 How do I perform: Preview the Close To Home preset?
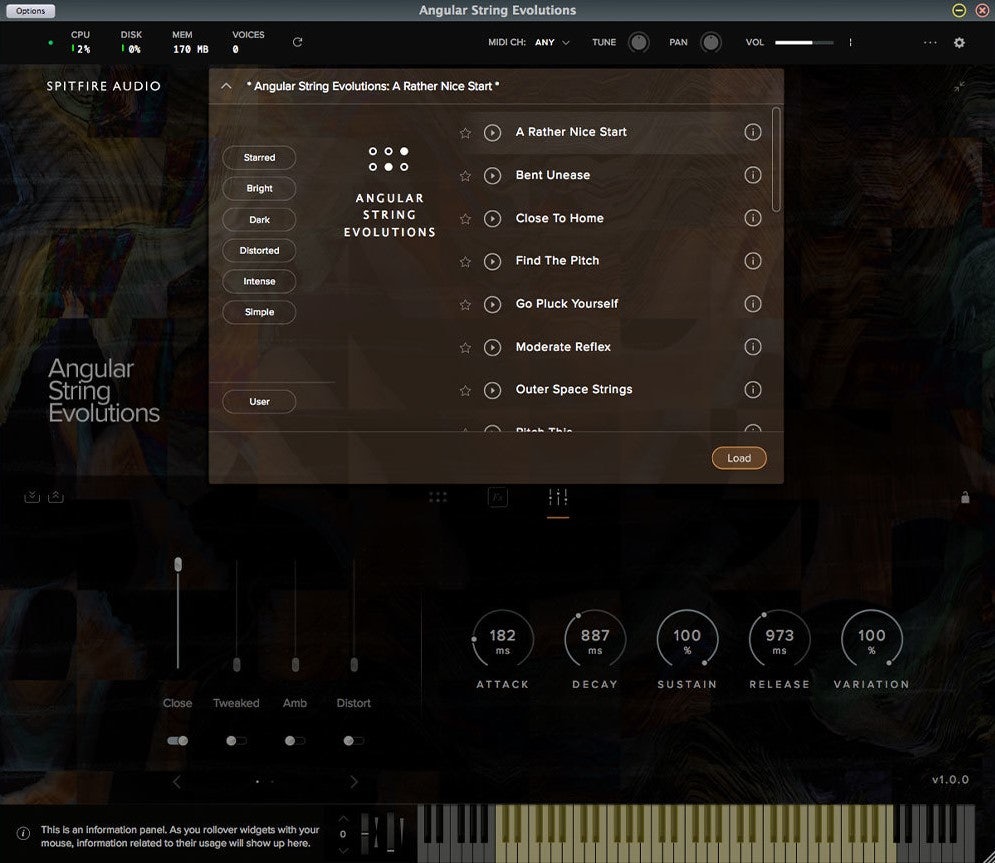pos(492,219)
